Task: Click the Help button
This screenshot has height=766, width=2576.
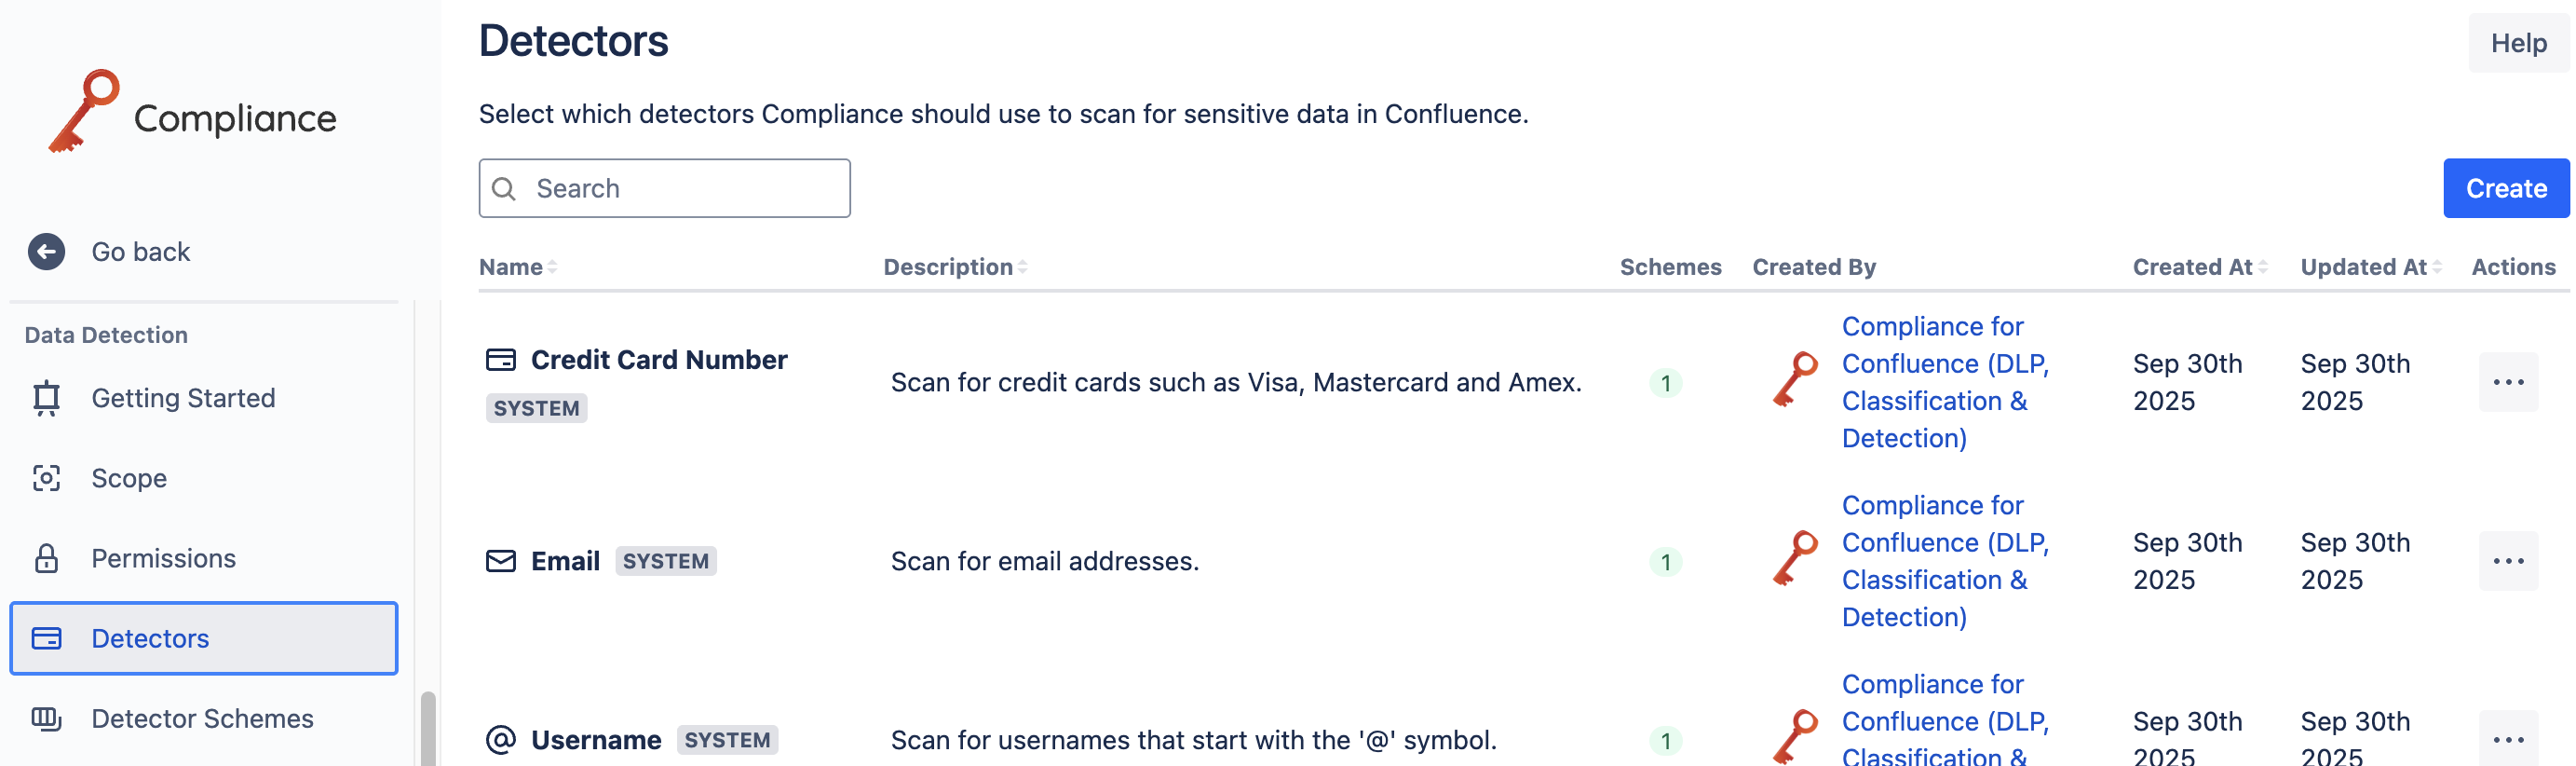Action: (2517, 43)
